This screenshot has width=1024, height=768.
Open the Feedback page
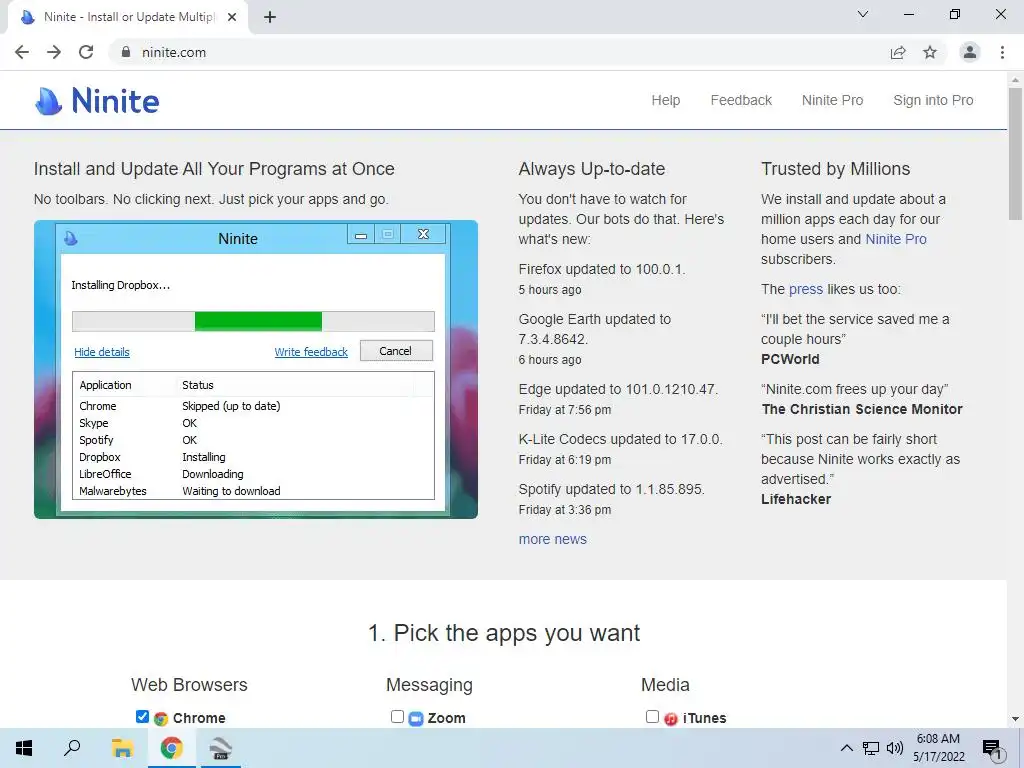point(741,101)
